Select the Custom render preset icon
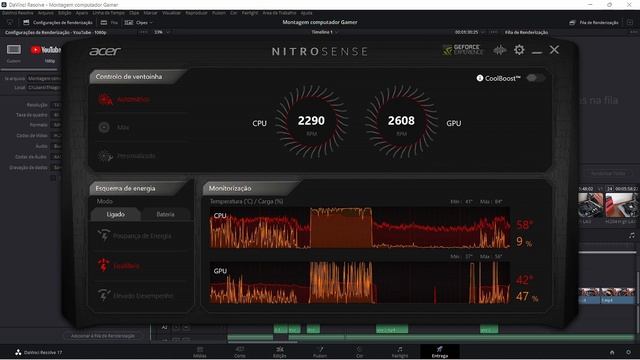This screenshot has width=640, height=360. (13, 50)
